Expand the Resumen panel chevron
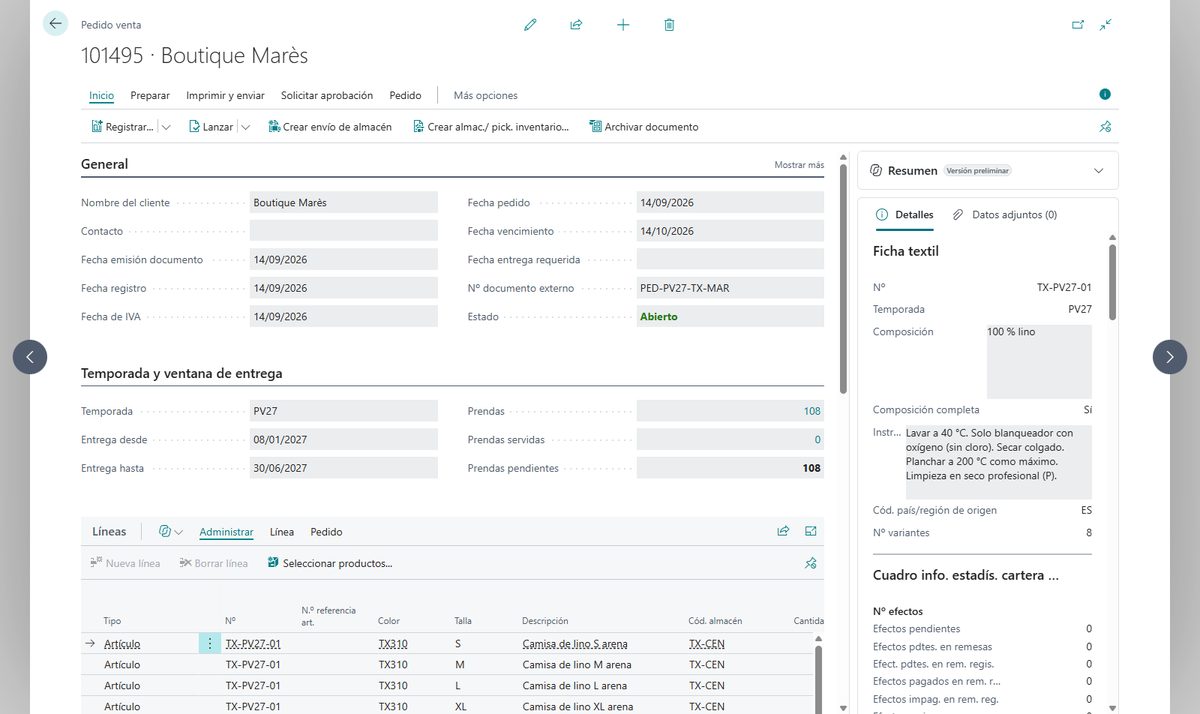The width and height of the screenshot is (1200, 714). coord(1099,171)
